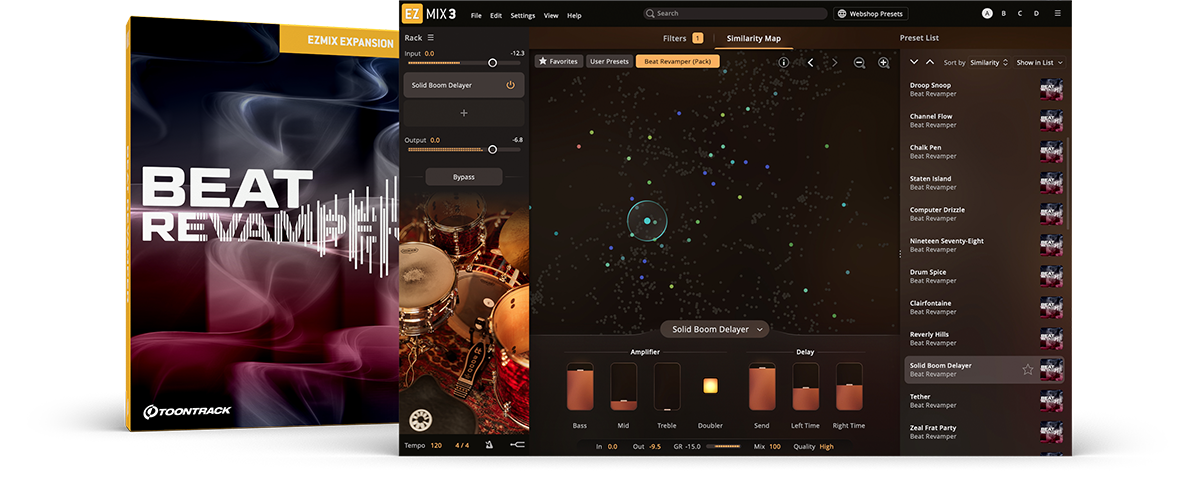Click the metronome icon next to the tempo
This screenshot has height=488, width=1200.
coord(489,445)
